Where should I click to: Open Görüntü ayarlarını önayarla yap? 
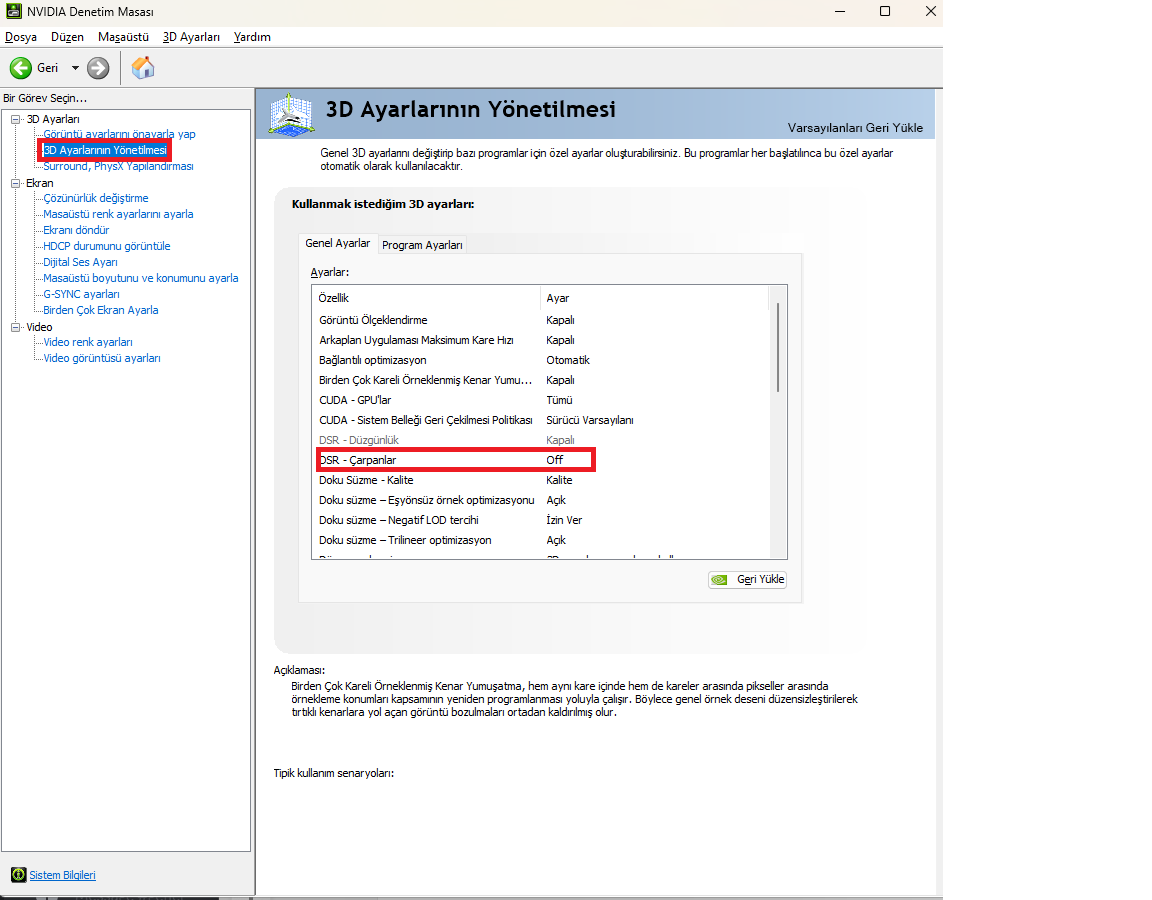[119, 134]
